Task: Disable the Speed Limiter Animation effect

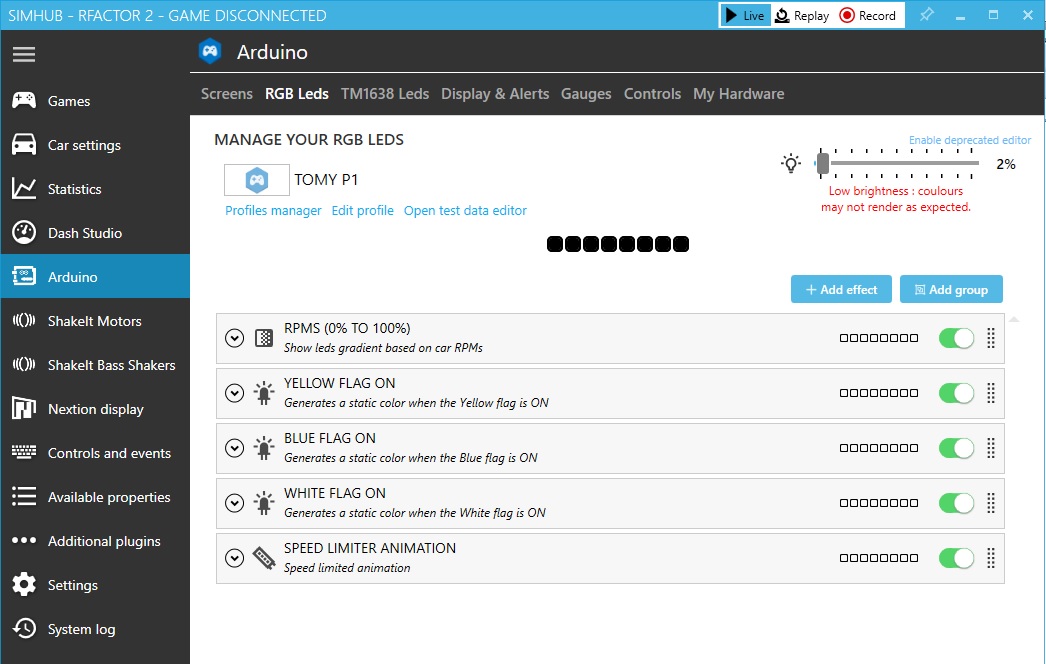Action: coord(956,558)
